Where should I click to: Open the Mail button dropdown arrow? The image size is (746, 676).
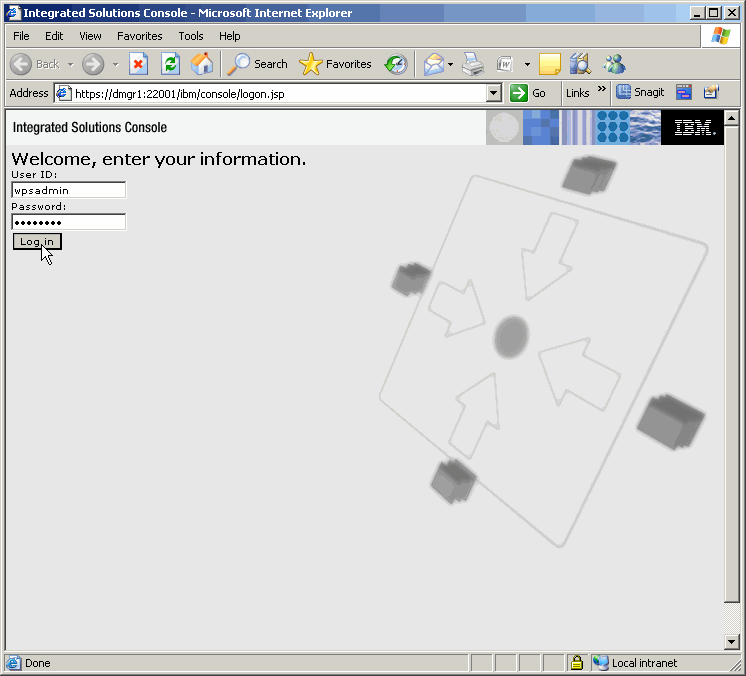(x=451, y=64)
